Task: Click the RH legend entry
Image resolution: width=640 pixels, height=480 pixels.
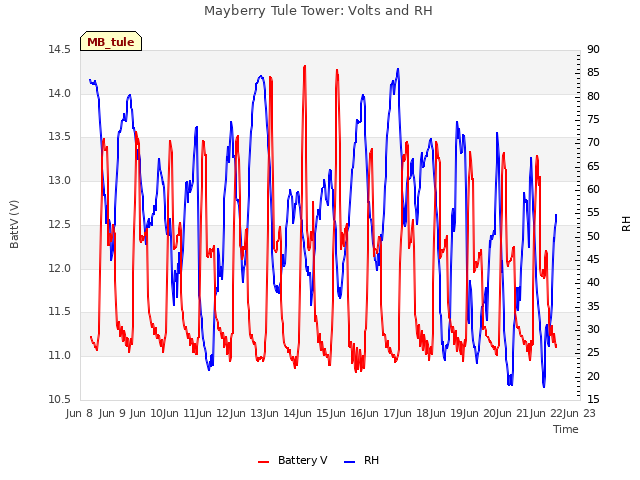Action: [361, 460]
